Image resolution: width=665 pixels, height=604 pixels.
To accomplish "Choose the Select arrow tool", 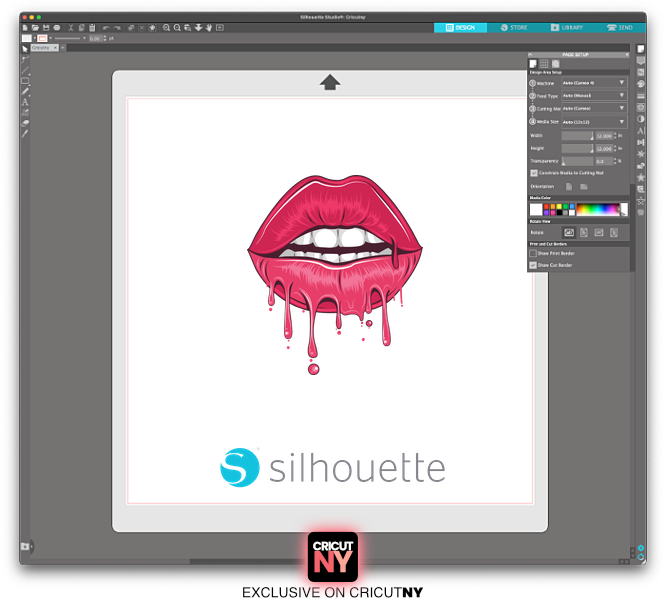I will coord(25,49).
